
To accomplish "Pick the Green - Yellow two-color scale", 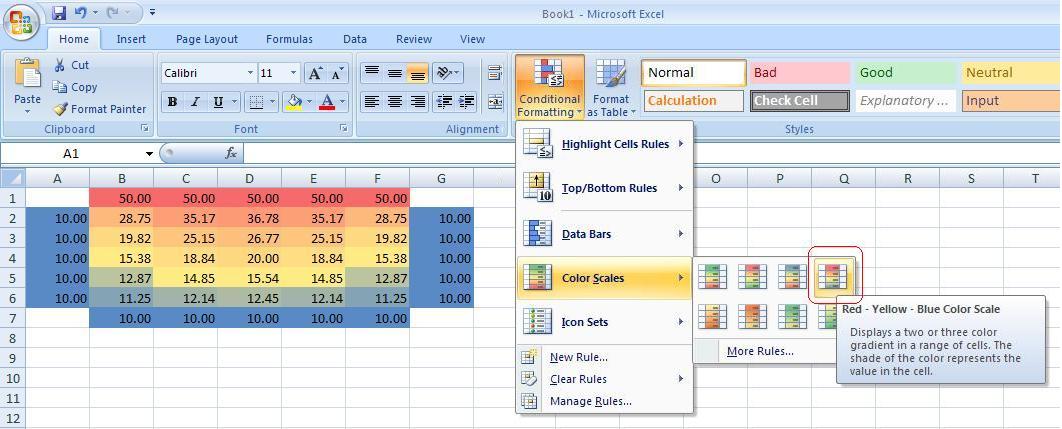I will 792,316.
